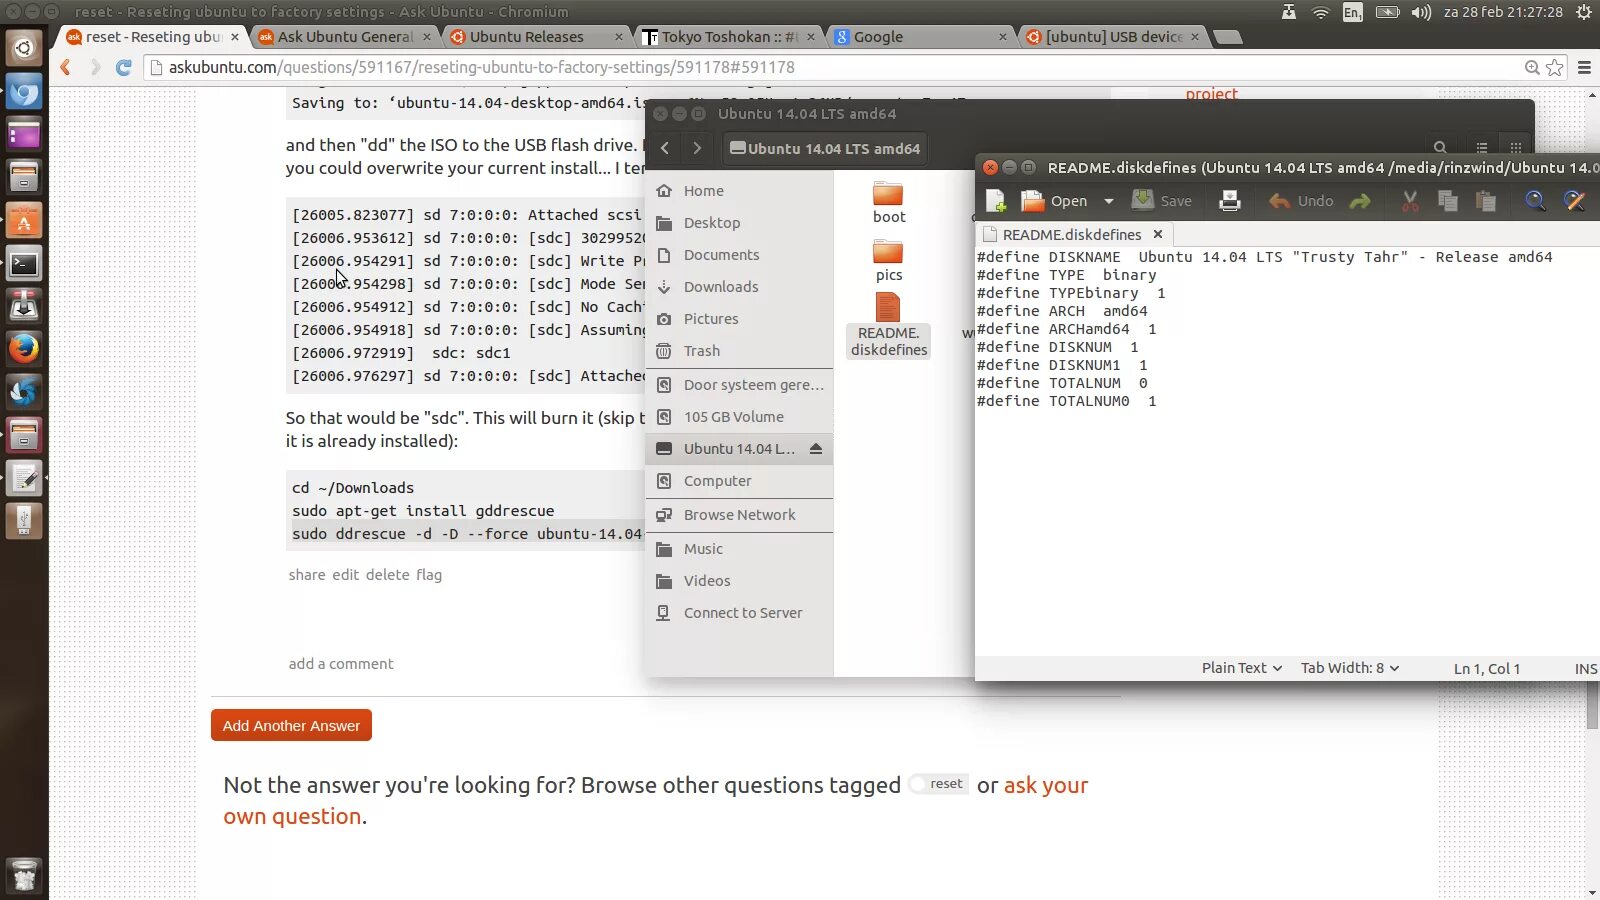Image resolution: width=1600 pixels, height=900 pixels.
Task: Click the gedit Open file button
Action: pyautogui.click(x=1054, y=201)
